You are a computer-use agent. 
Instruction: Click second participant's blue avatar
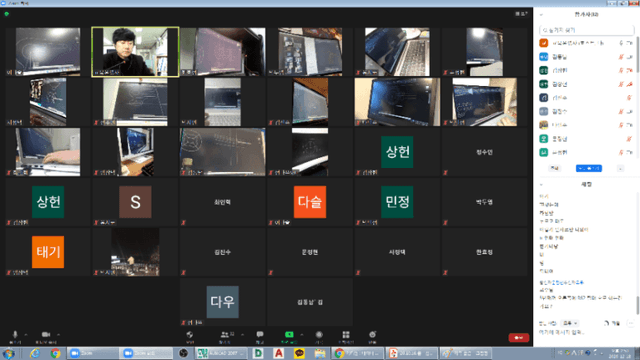(x=544, y=57)
